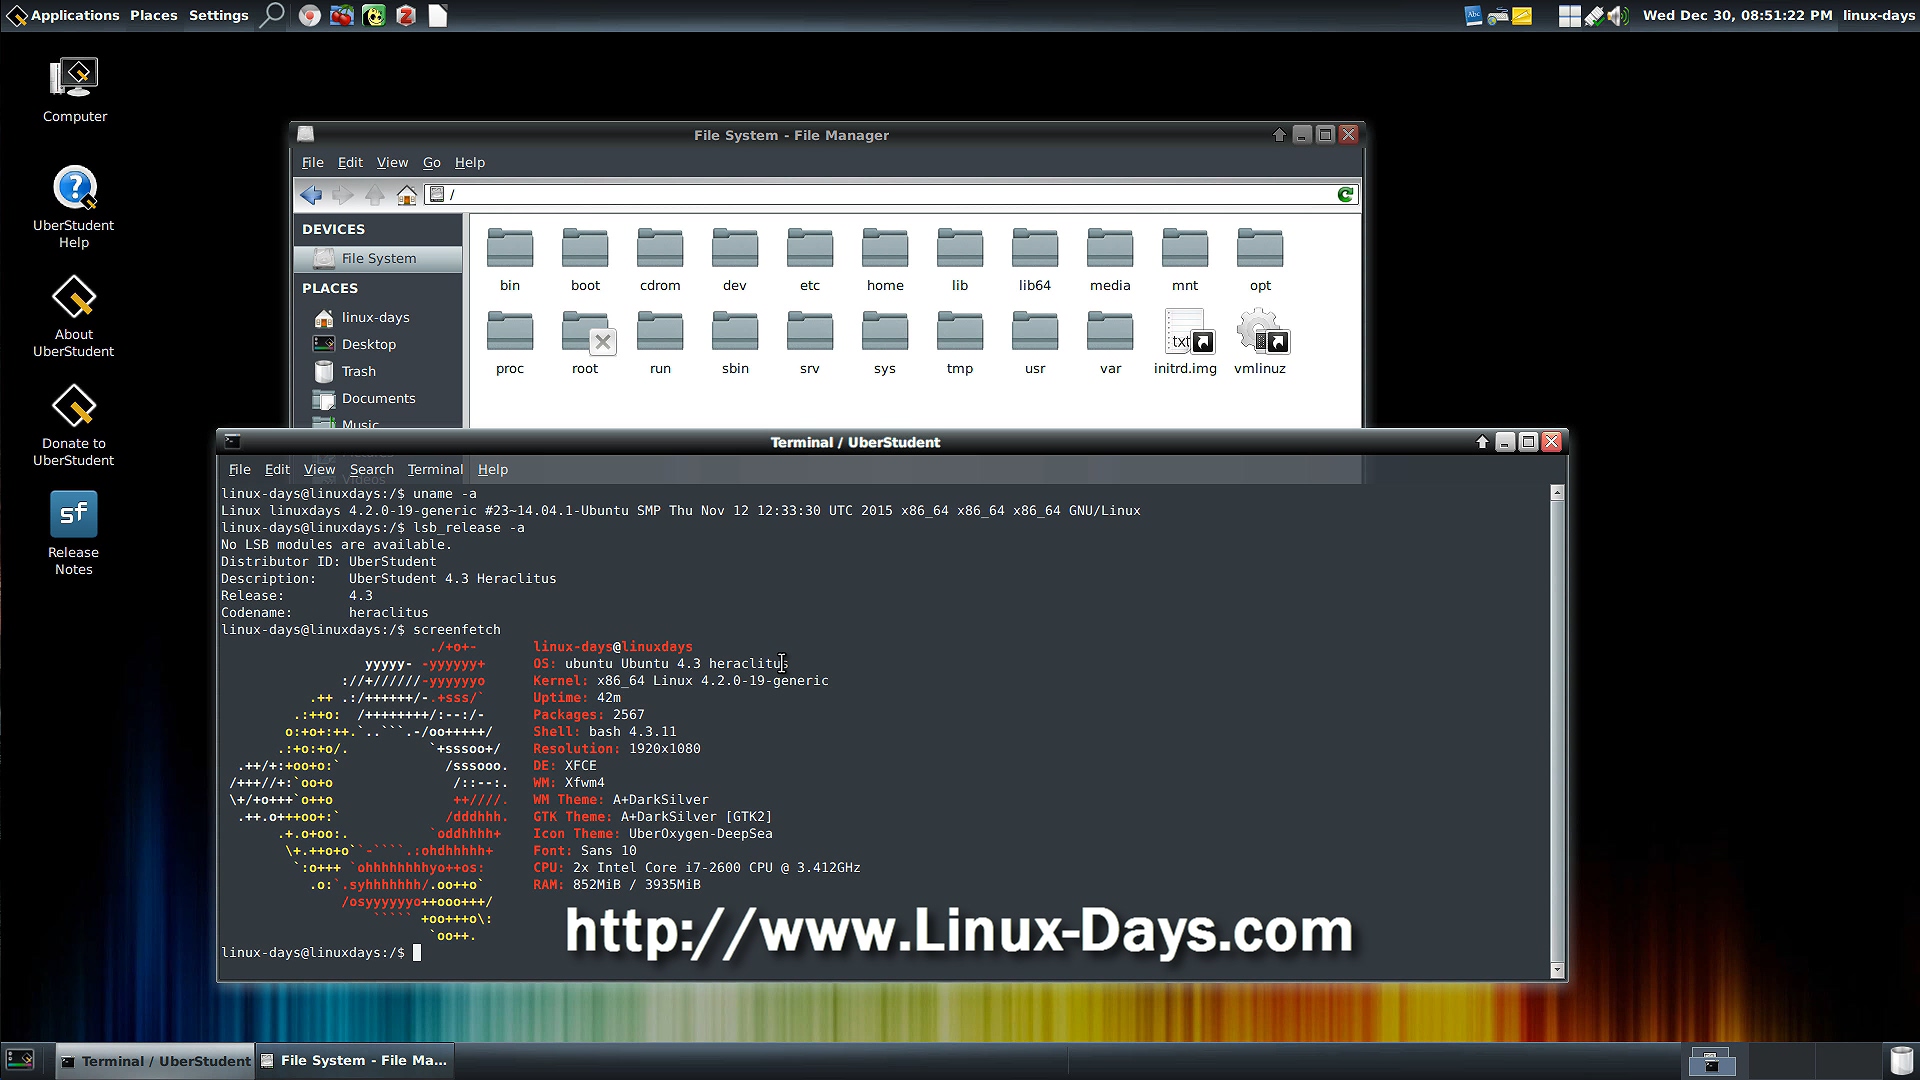Open the Computer desktop icon
This screenshot has height=1080, width=1920.
(x=75, y=90)
